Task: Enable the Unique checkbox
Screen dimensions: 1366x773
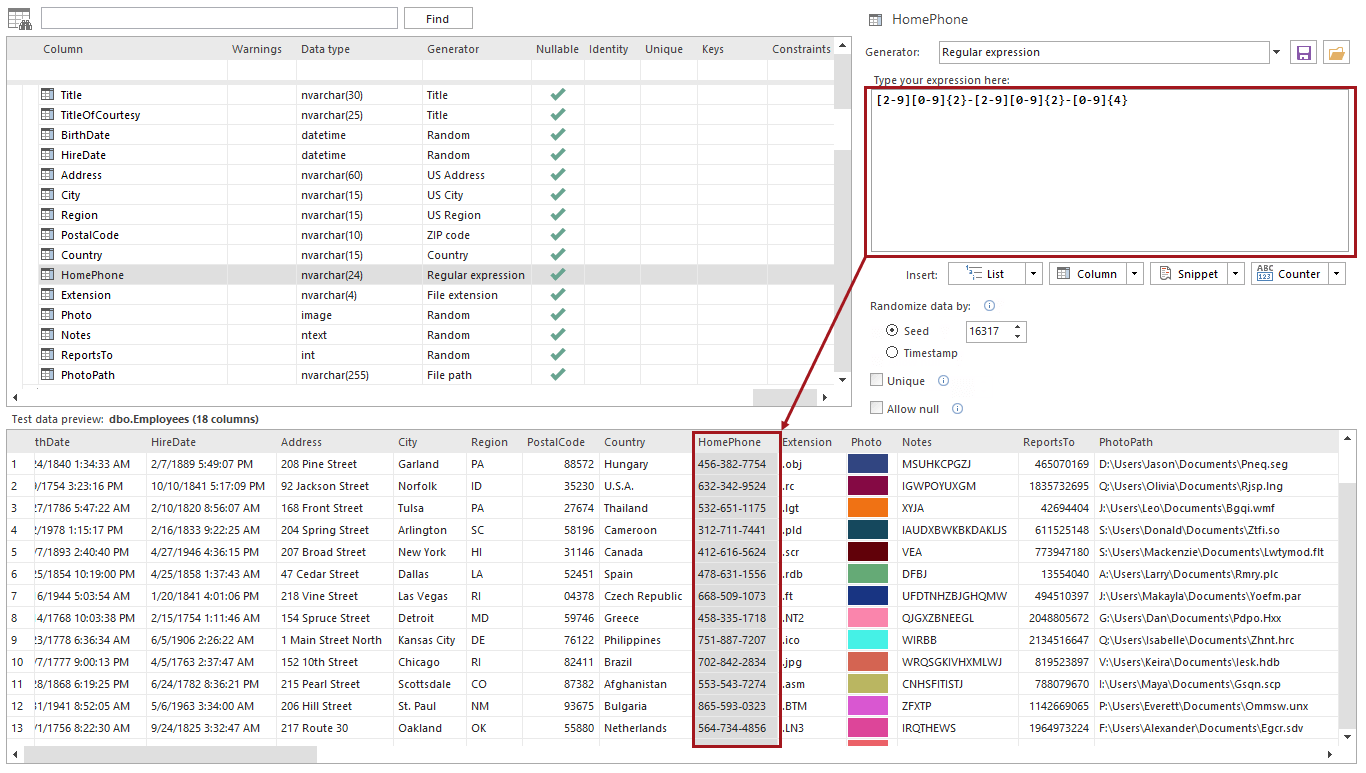Action: (876, 381)
